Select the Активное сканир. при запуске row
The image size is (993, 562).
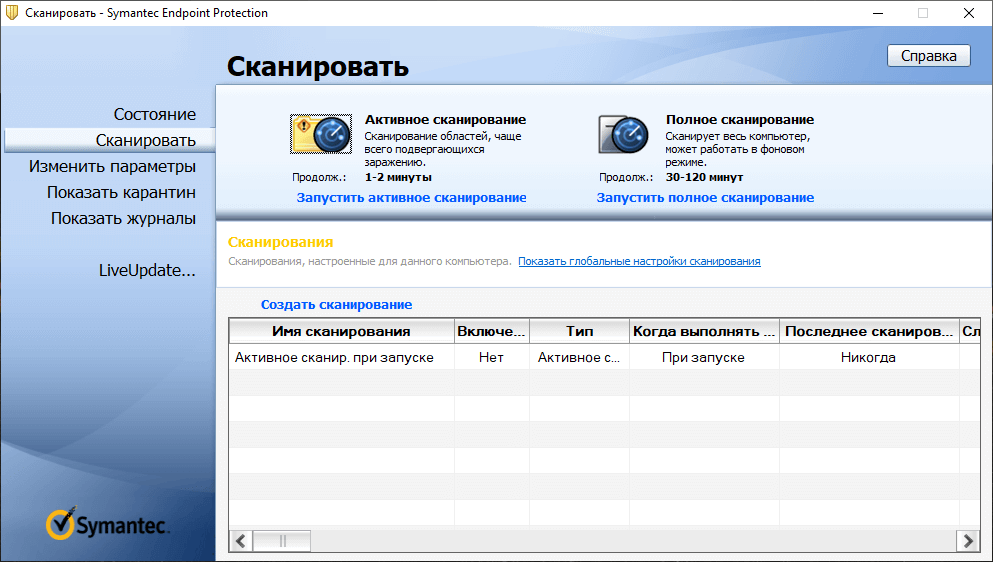tap(604, 357)
